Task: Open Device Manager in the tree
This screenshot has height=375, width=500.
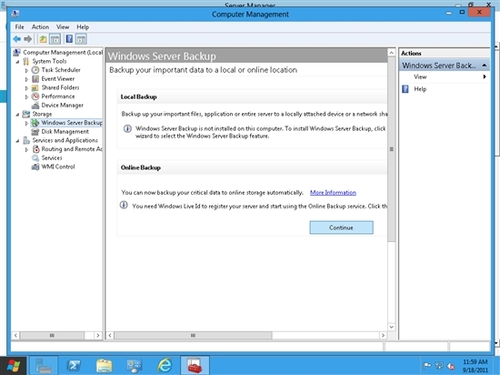Action: point(62,105)
